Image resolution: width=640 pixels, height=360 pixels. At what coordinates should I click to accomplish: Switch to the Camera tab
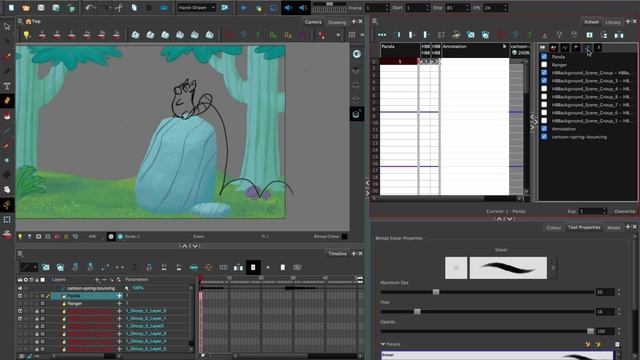[313, 22]
